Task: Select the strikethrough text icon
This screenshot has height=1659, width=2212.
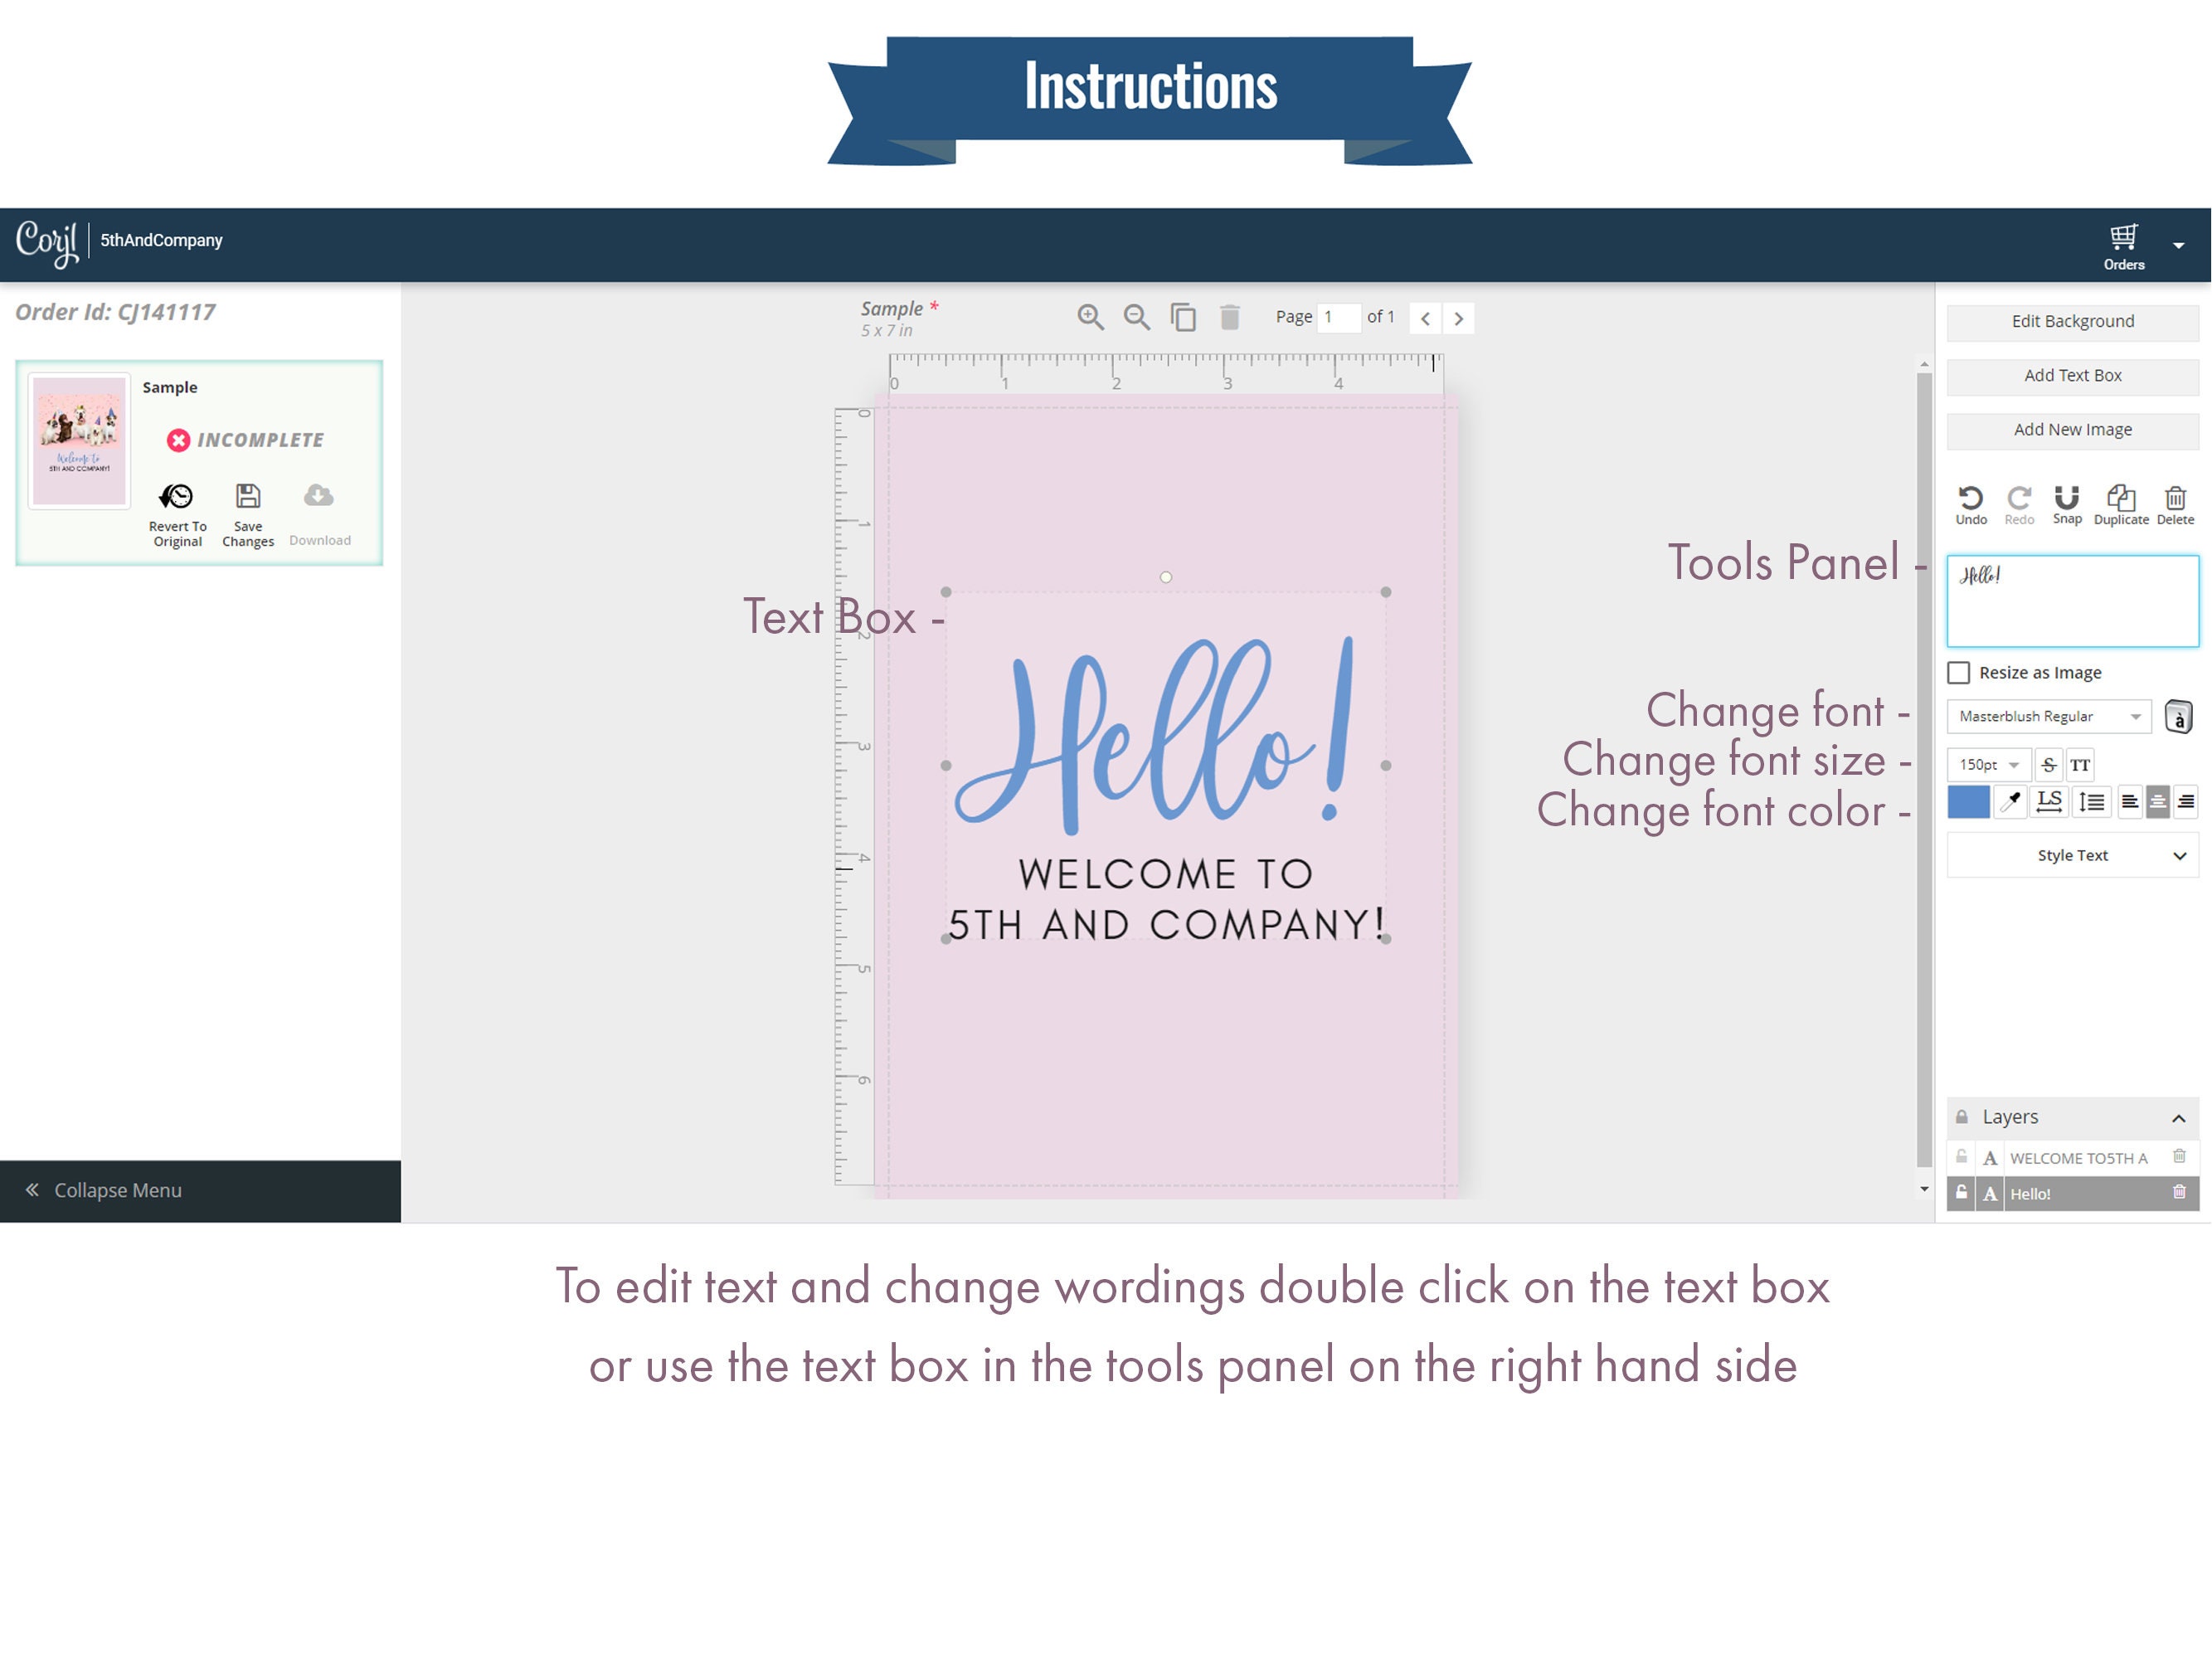Action: click(2049, 764)
